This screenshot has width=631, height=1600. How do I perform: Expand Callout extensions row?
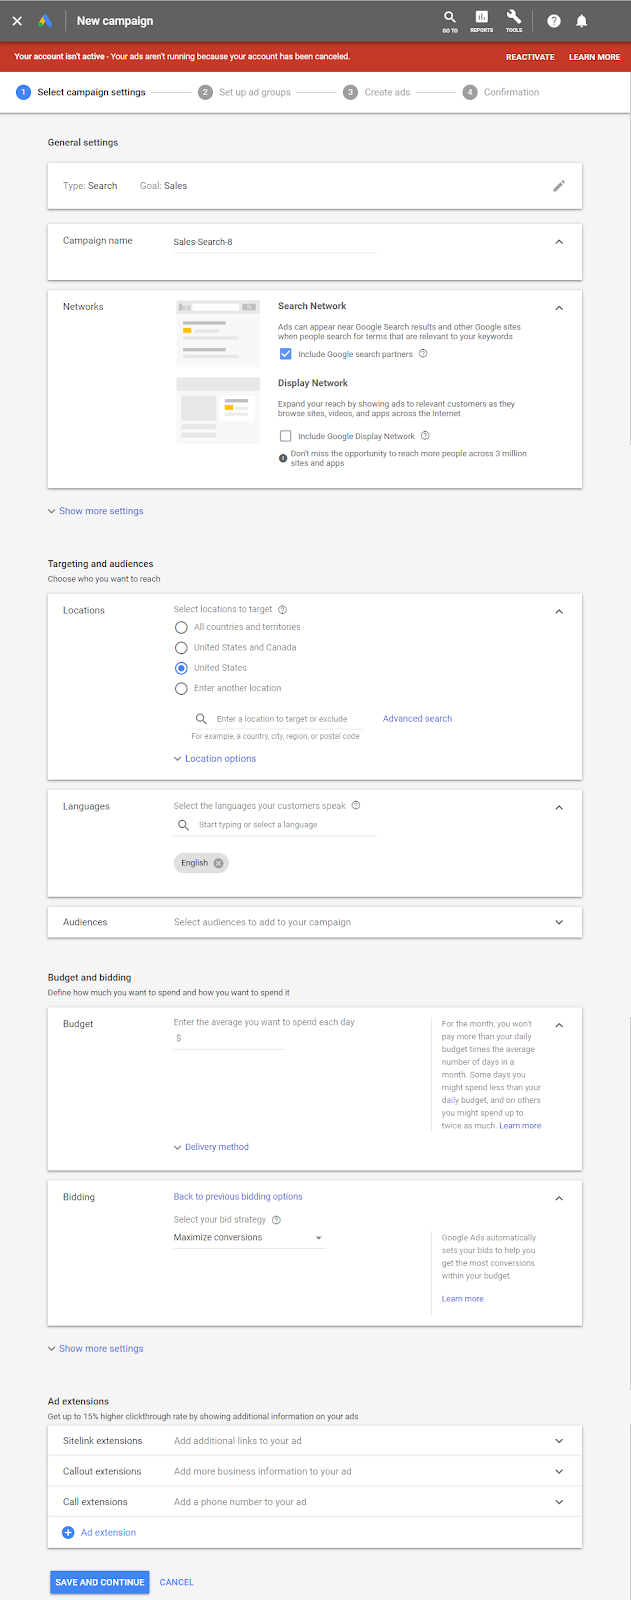click(559, 1471)
